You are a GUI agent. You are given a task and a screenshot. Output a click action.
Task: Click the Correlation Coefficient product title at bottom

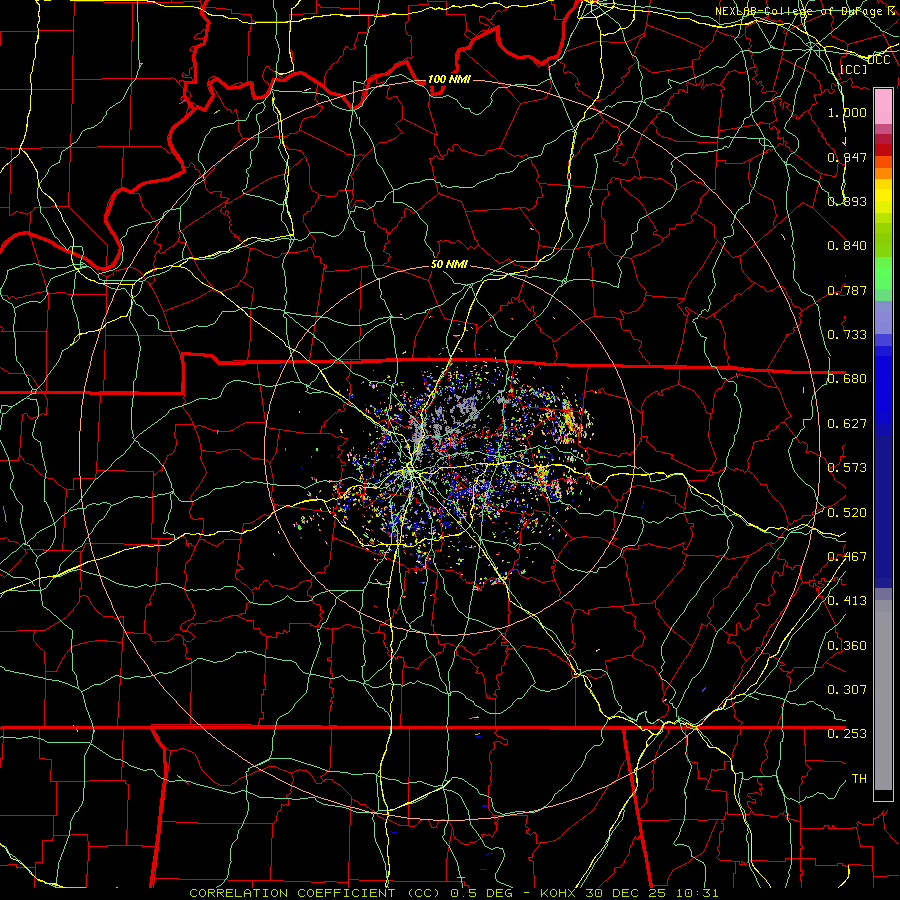coord(453,893)
